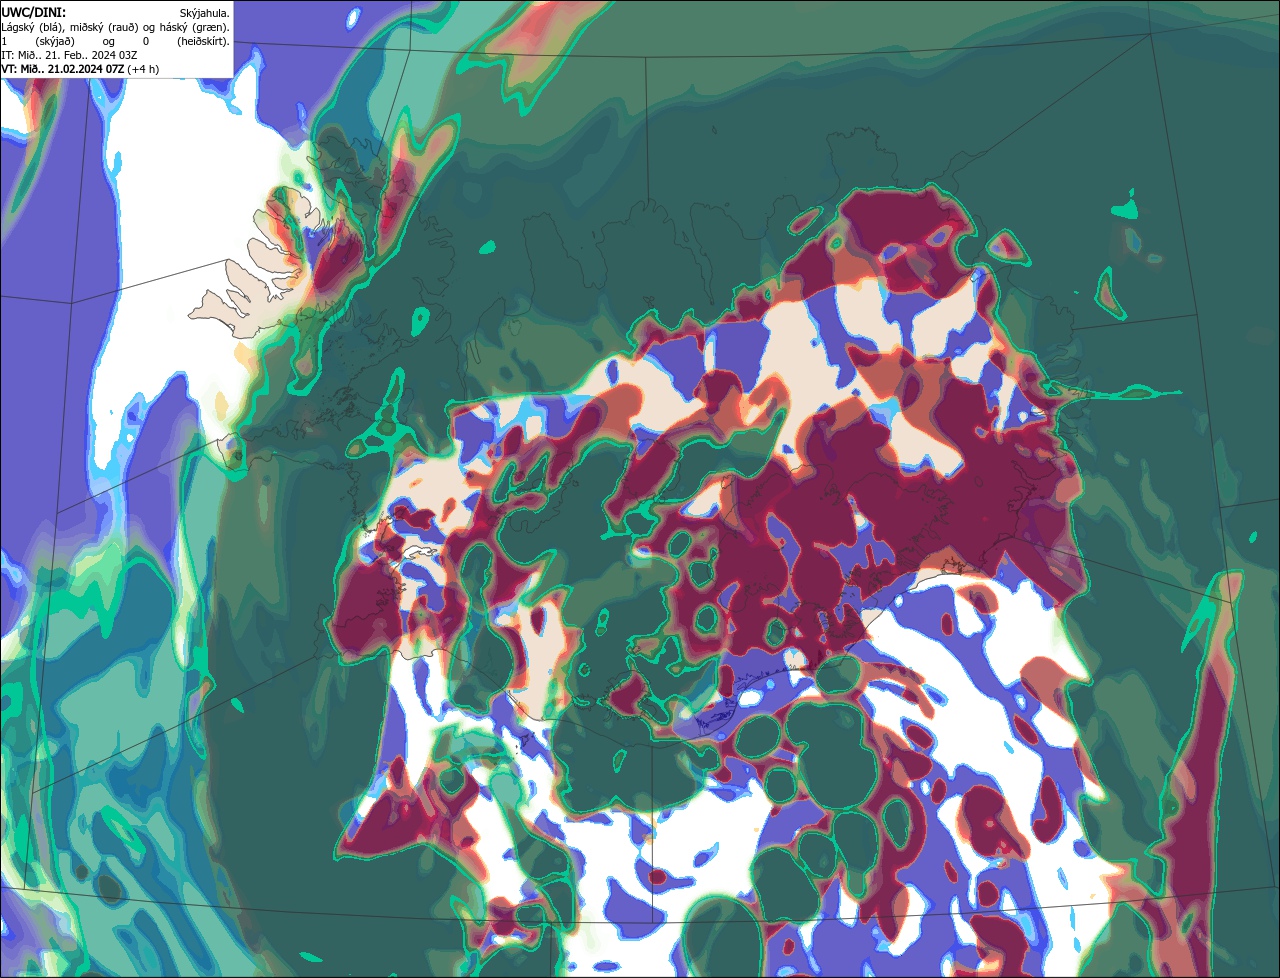Image resolution: width=1280 pixels, height=978 pixels.
Task: Click the 'IT: Mið.. 21. Feb.. 2024 03Z' line
Action: point(70,55)
